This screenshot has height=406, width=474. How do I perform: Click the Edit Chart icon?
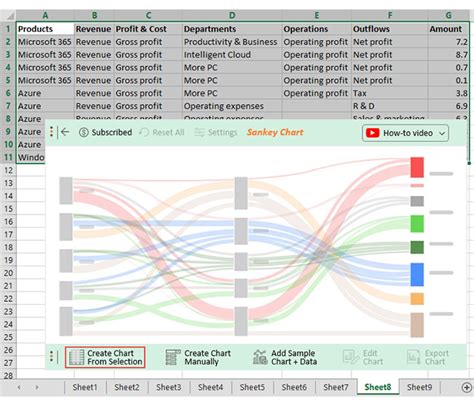(x=351, y=357)
